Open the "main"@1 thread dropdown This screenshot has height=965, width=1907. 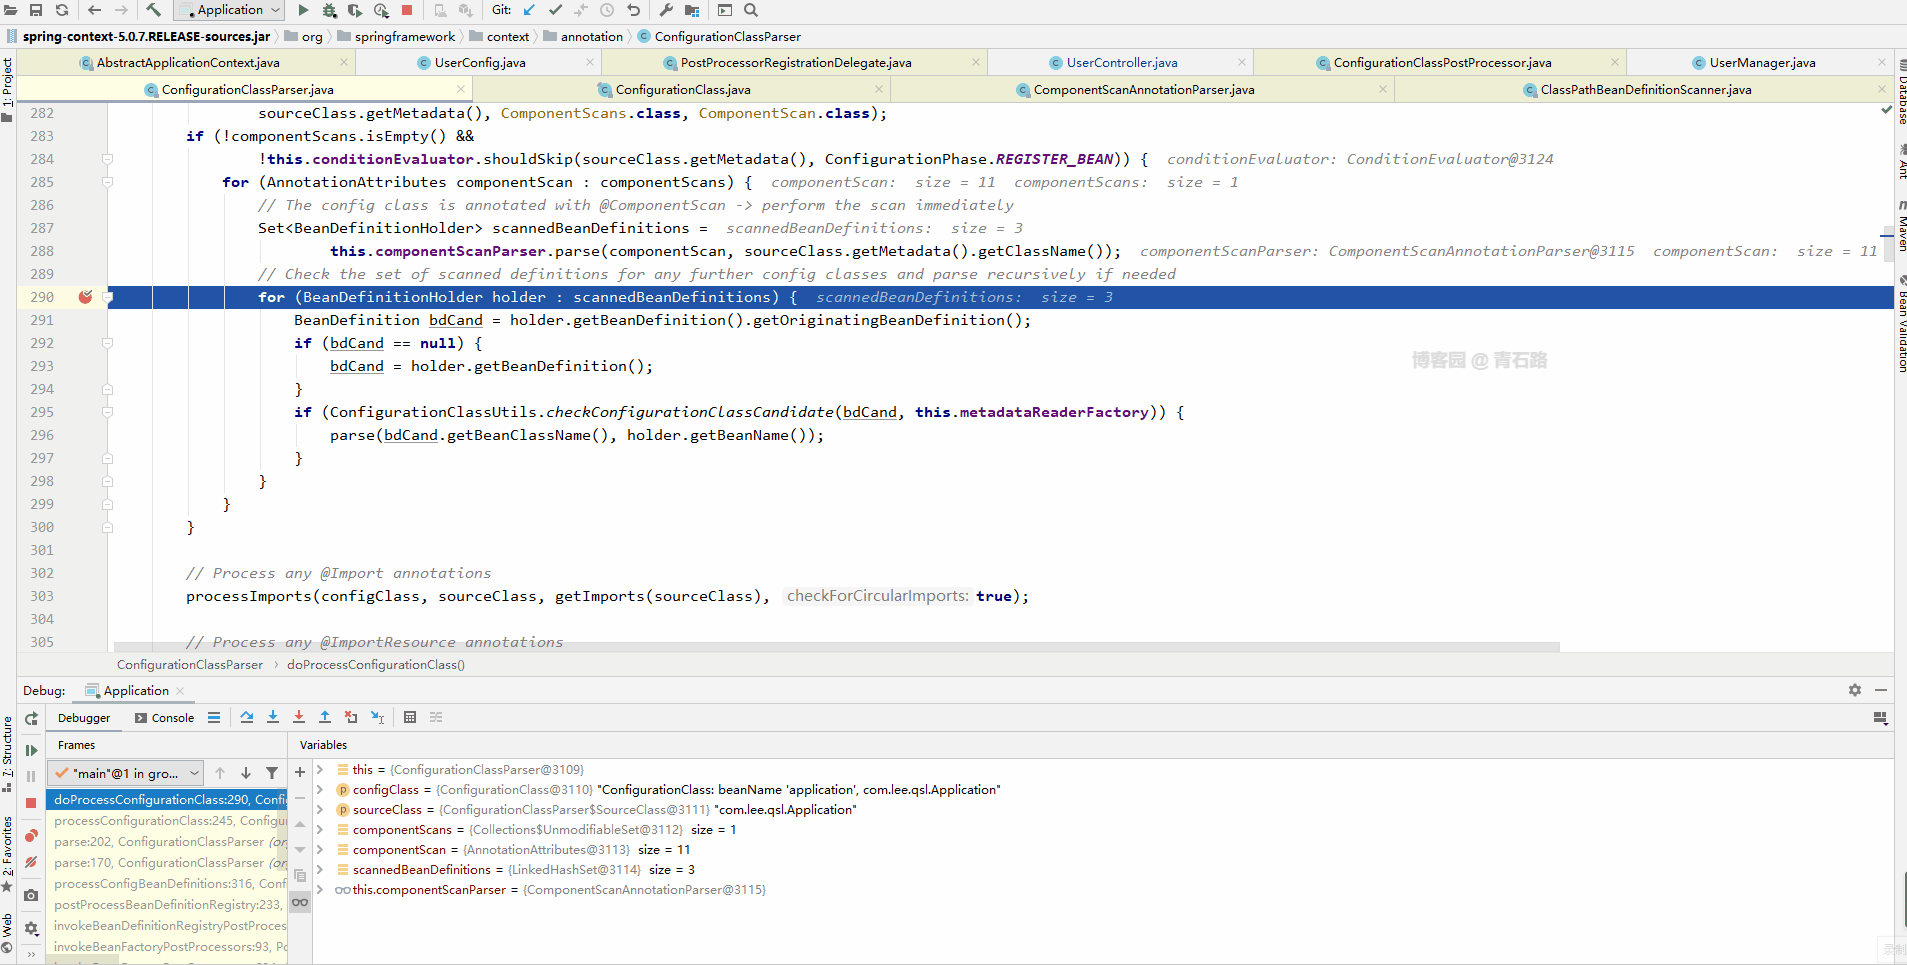127,773
